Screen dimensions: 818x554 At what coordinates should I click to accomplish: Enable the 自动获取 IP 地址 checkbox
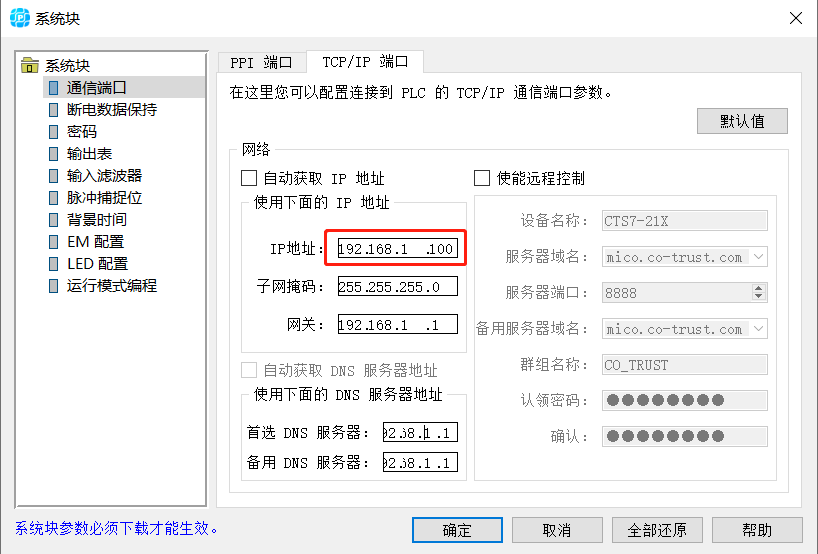[x=249, y=178]
